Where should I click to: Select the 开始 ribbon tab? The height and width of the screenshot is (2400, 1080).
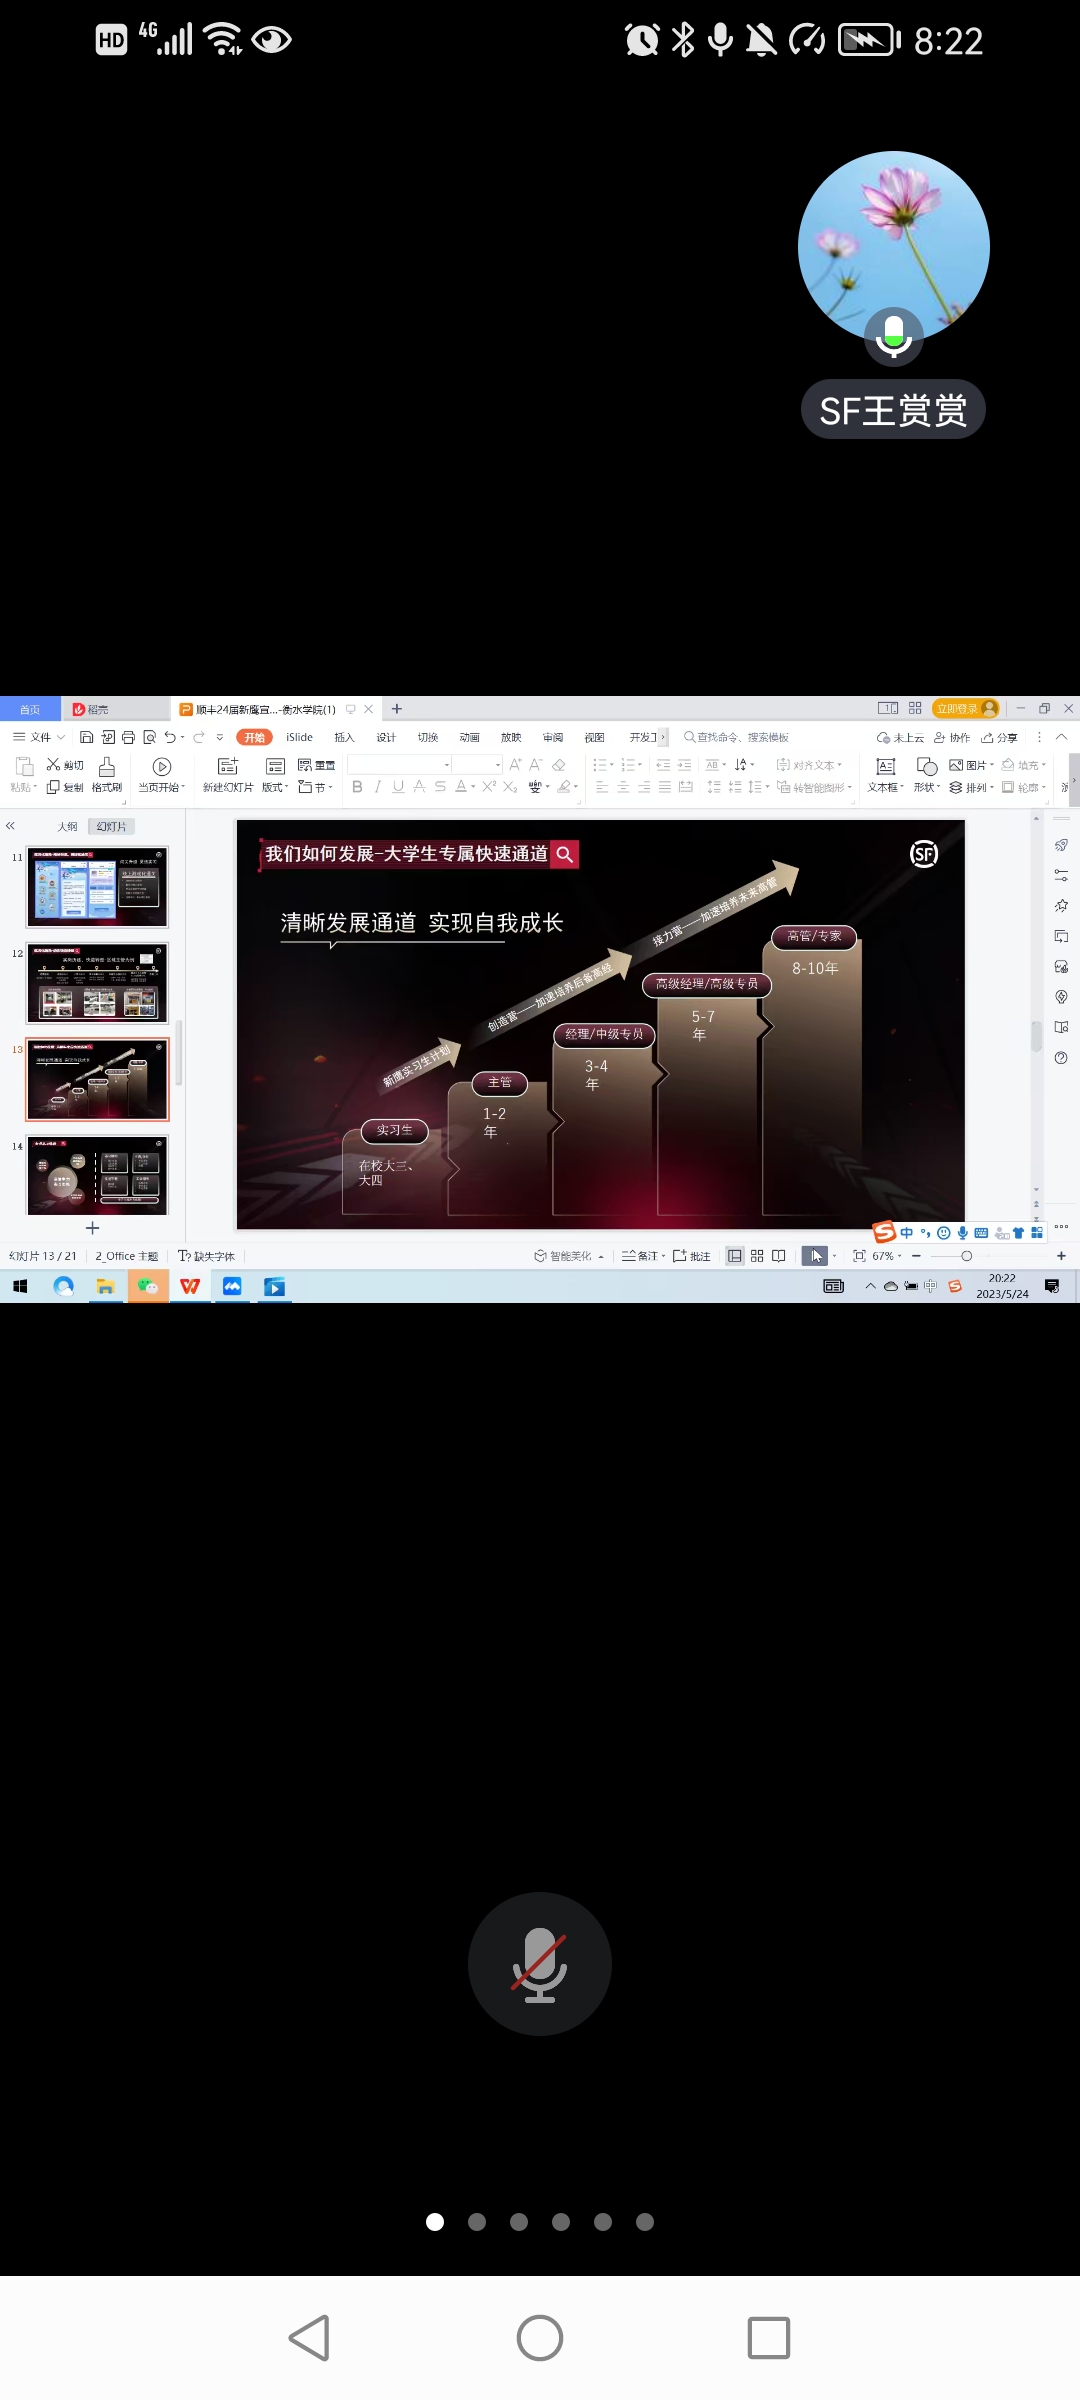point(254,737)
